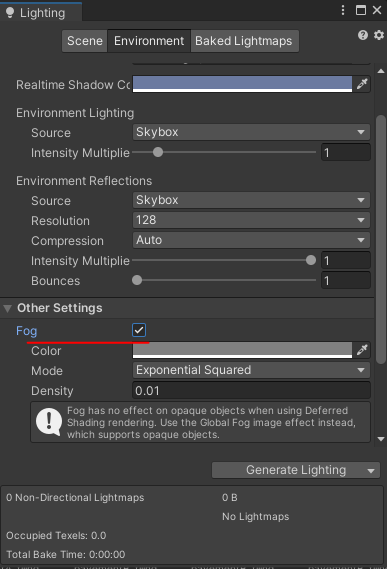This screenshot has width=387, height=569.
Task: Click Environment Lighting Intensity Multiplier slider handle
Action: point(158,152)
